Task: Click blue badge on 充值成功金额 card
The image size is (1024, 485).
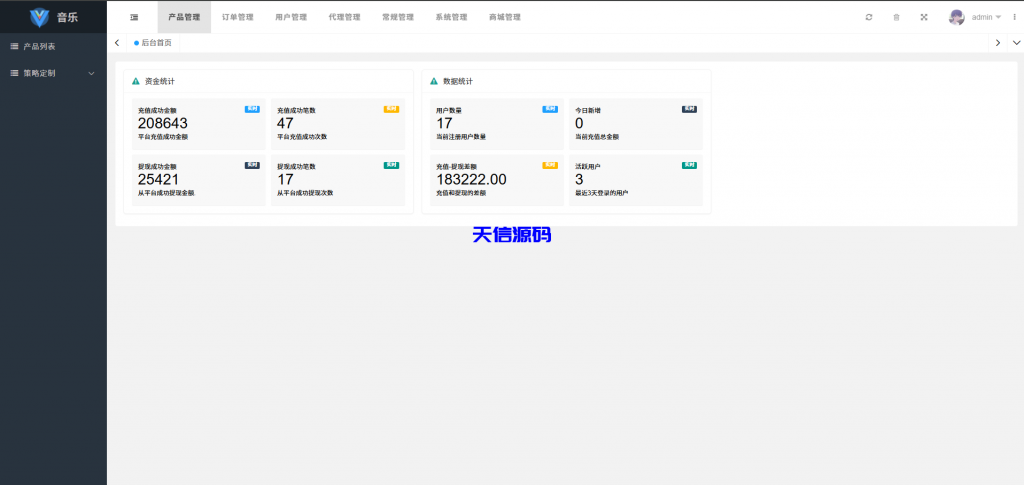Action: (252, 110)
